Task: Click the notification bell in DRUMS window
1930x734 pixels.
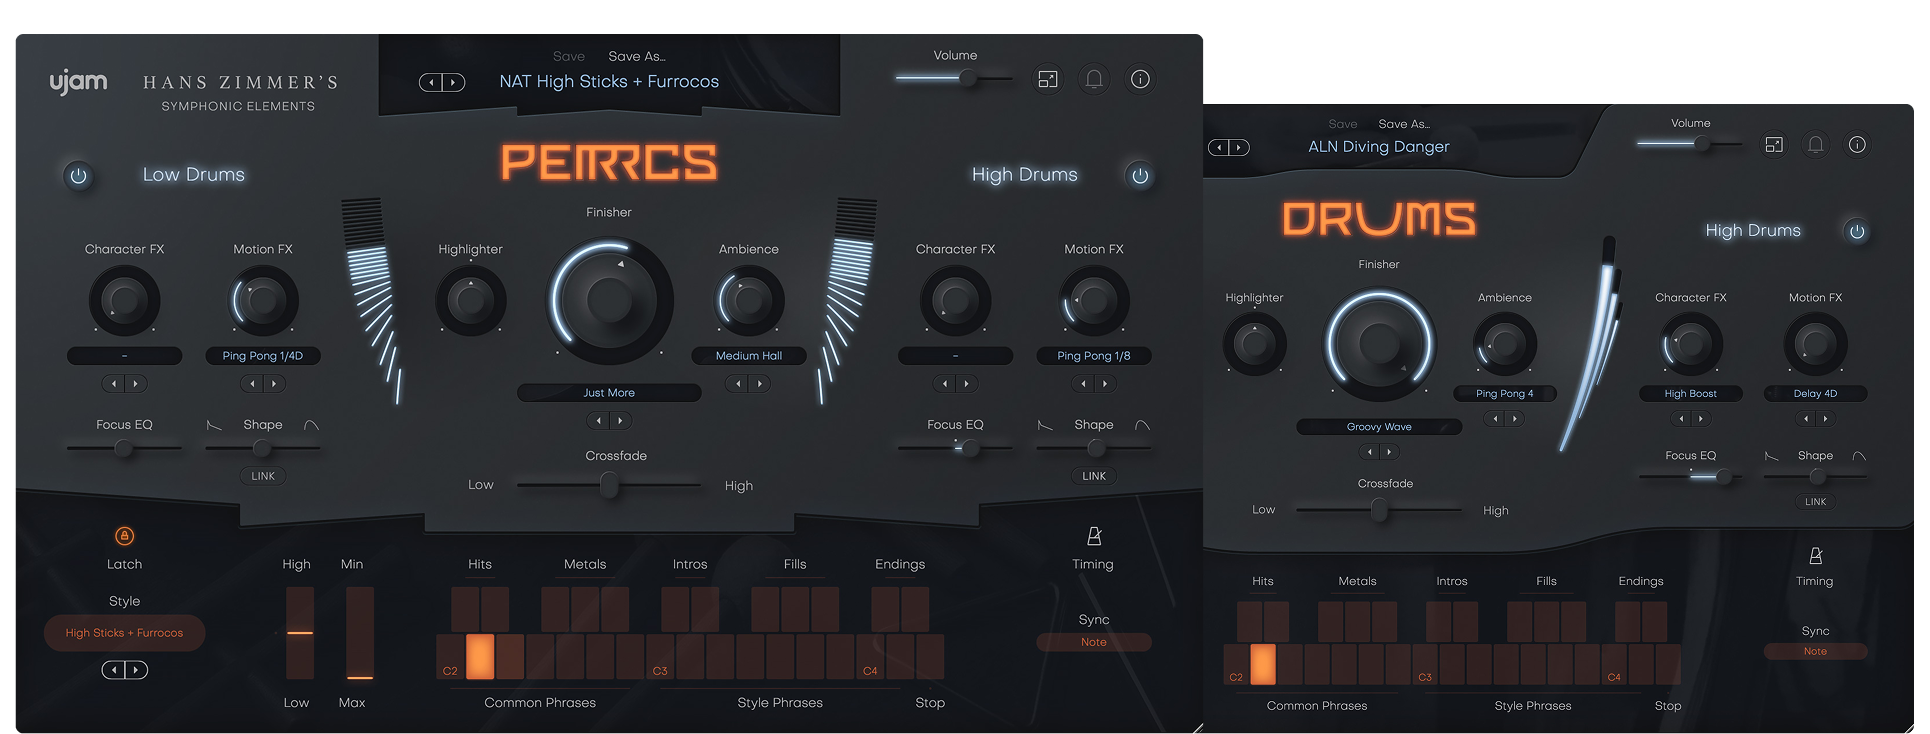Action: coord(1816,145)
